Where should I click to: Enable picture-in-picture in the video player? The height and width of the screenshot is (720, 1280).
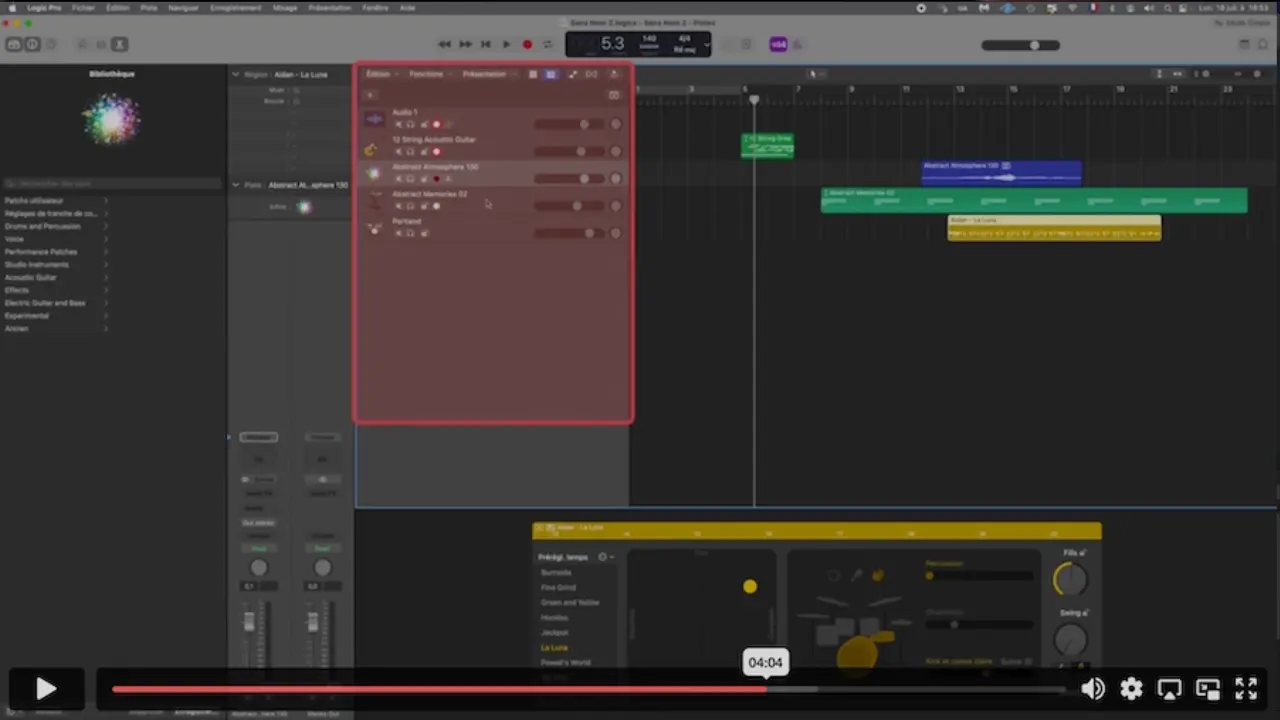coord(1208,688)
